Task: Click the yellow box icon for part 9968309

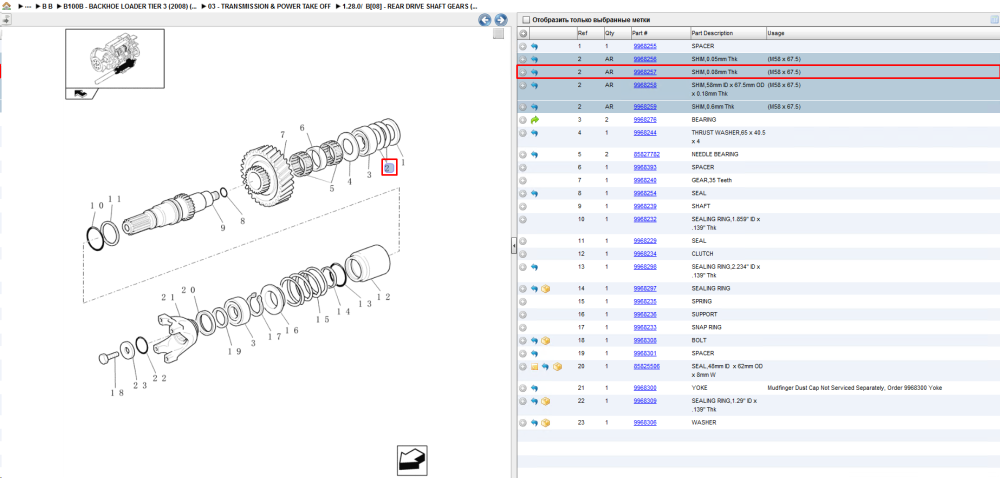Action: [x=546, y=402]
